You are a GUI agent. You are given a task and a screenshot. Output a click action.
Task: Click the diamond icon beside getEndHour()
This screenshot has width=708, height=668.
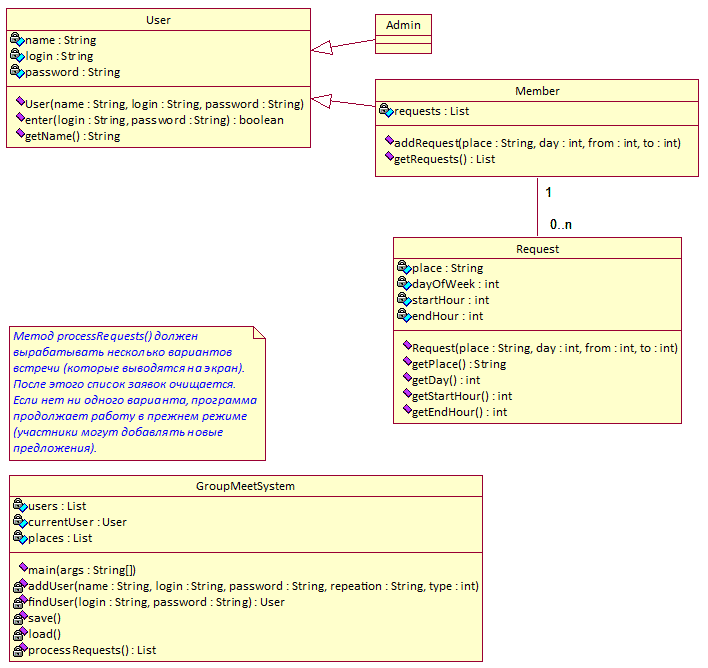click(407, 409)
